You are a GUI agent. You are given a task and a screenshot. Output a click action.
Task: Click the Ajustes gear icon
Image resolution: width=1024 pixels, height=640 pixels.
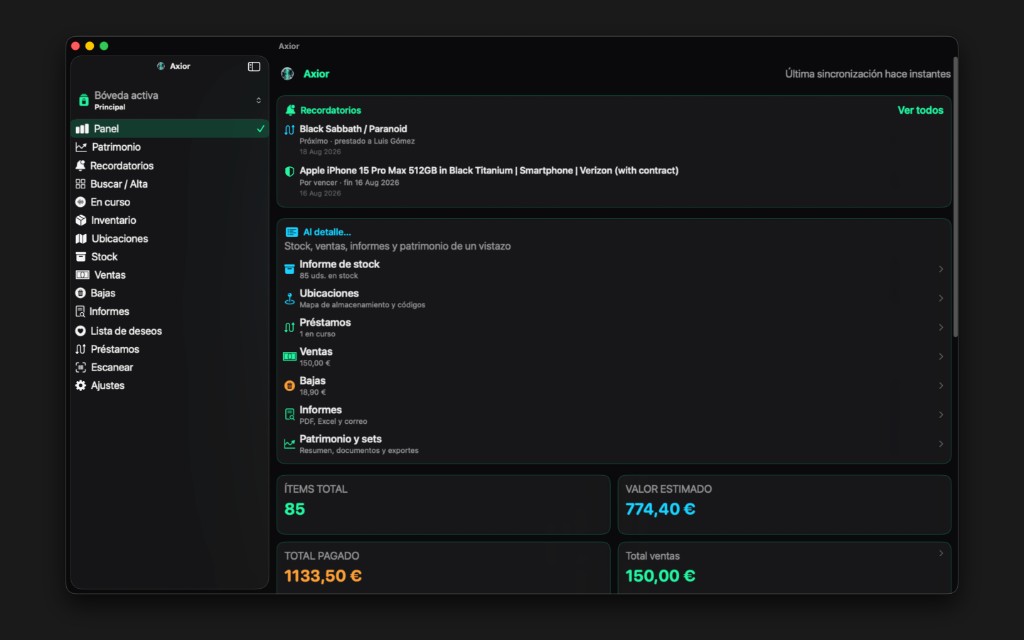(80, 385)
